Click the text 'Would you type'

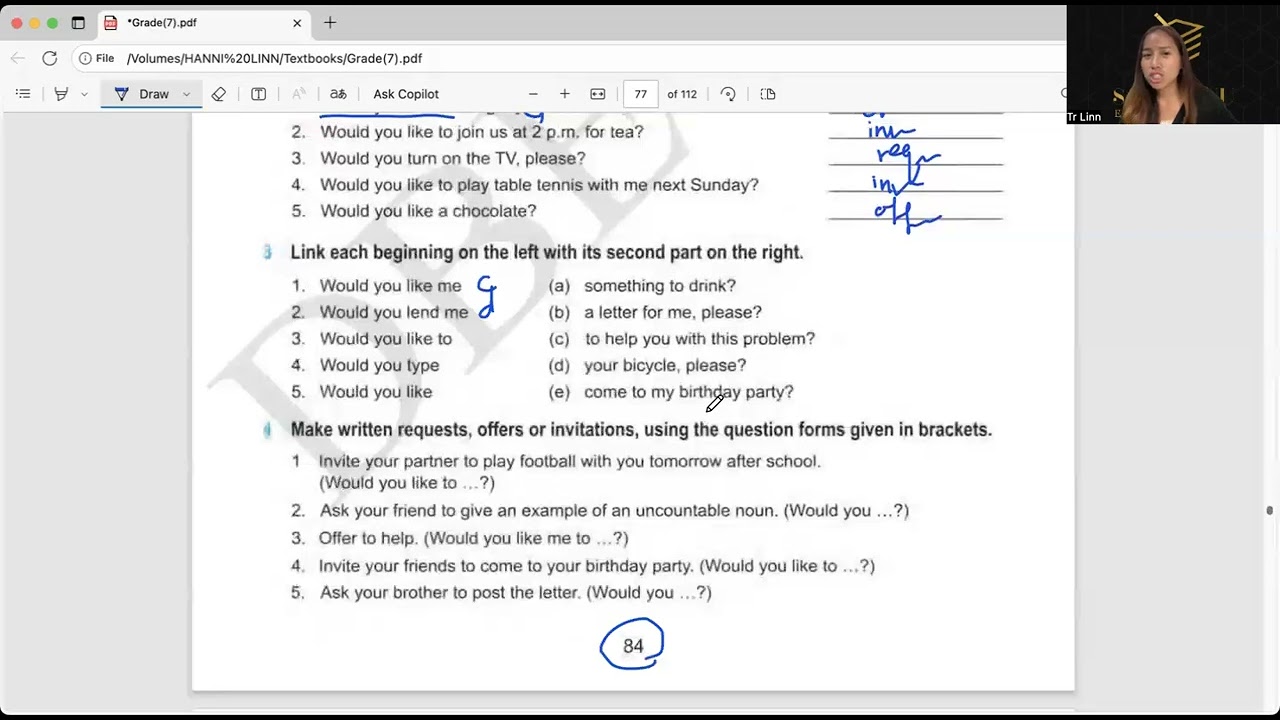(379, 365)
